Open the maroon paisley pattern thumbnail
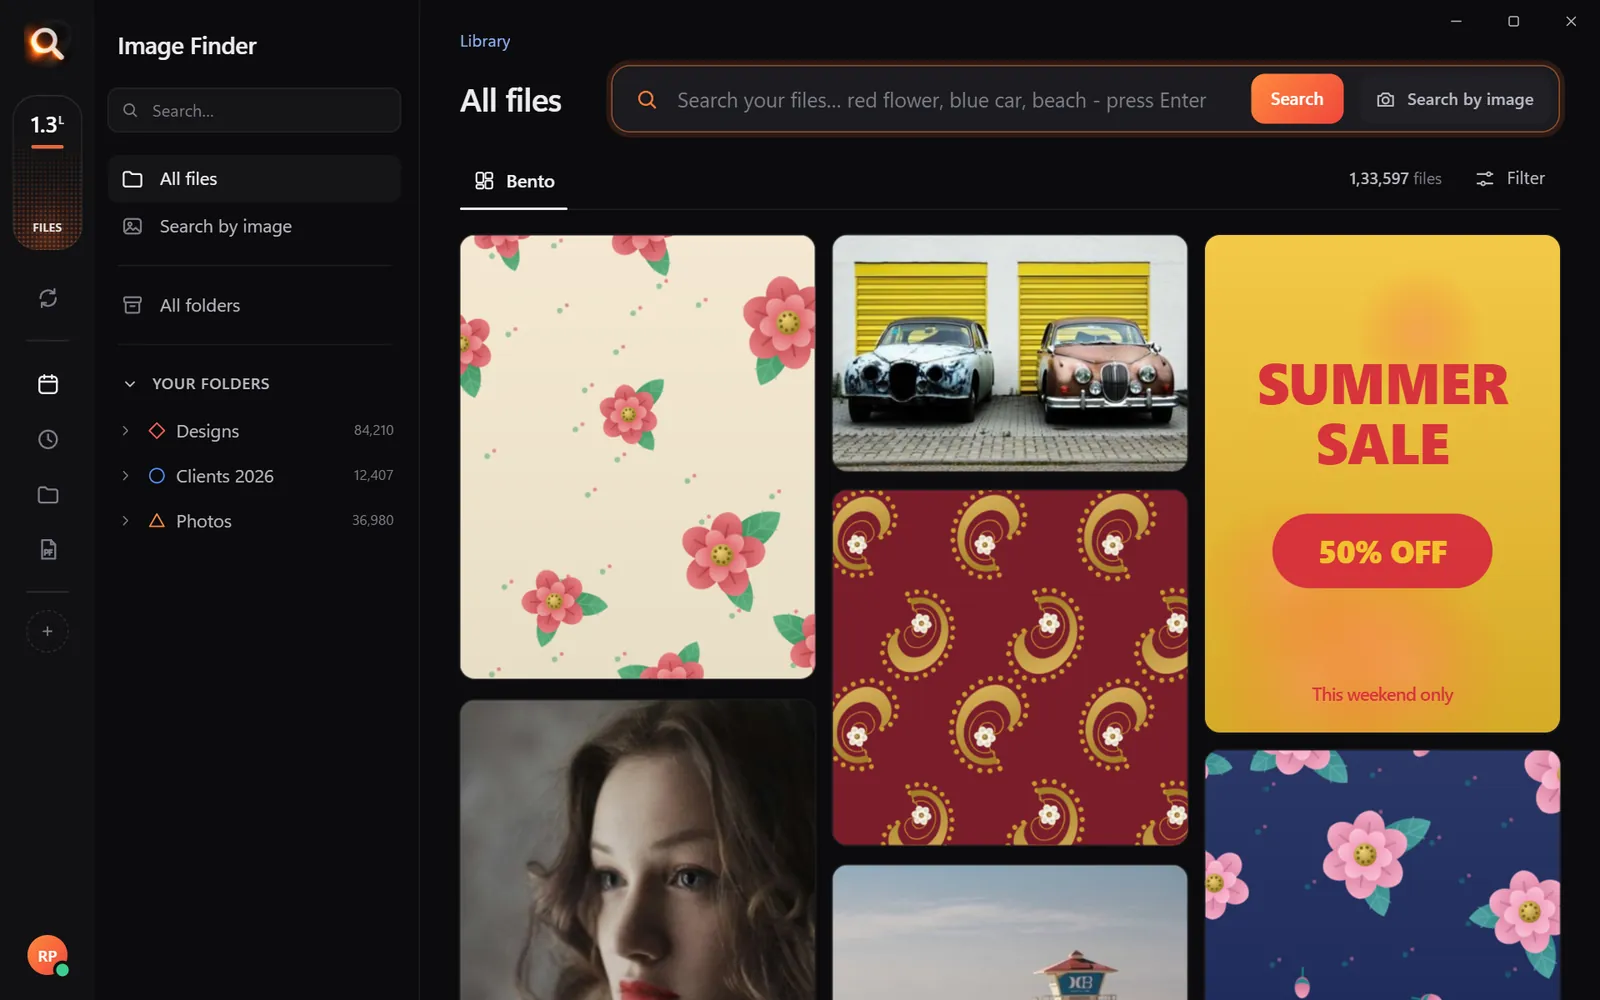This screenshot has height=1000, width=1600. point(1010,667)
